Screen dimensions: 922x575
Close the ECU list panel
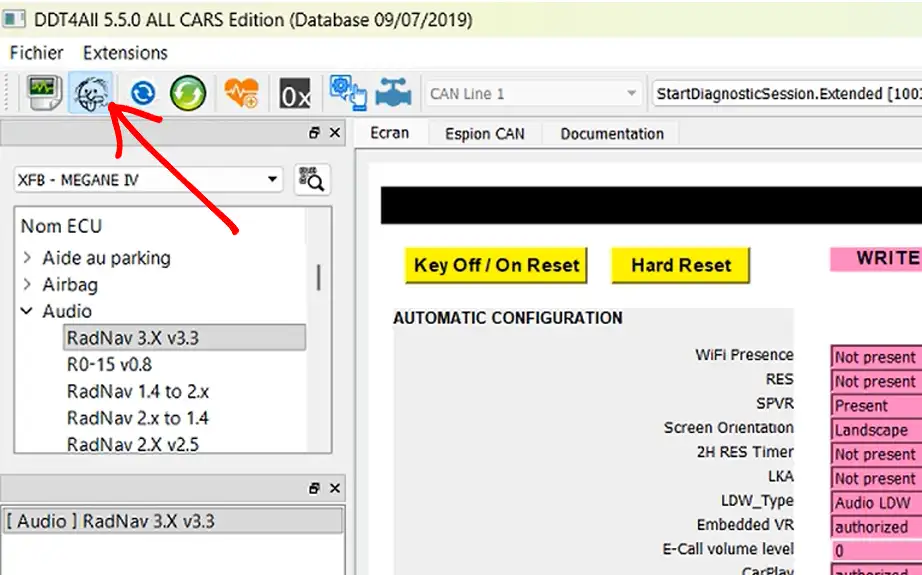point(335,133)
